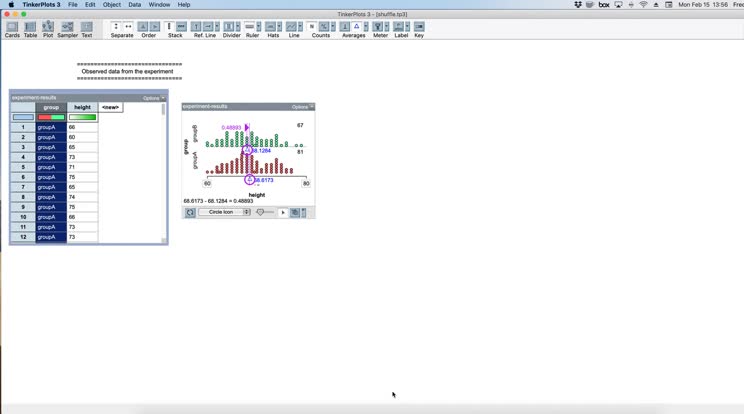
Task: Click the height green gradient swatch
Action: click(x=83, y=117)
